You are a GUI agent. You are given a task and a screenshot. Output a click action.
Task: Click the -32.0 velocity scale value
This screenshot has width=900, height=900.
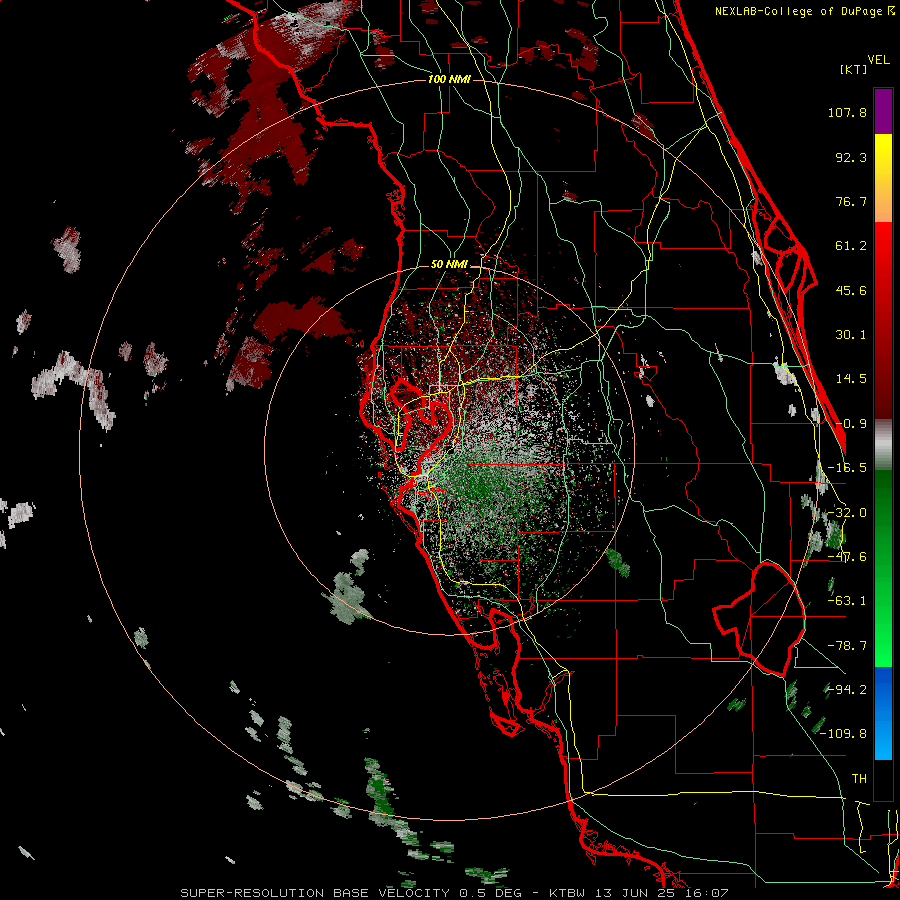point(847,513)
